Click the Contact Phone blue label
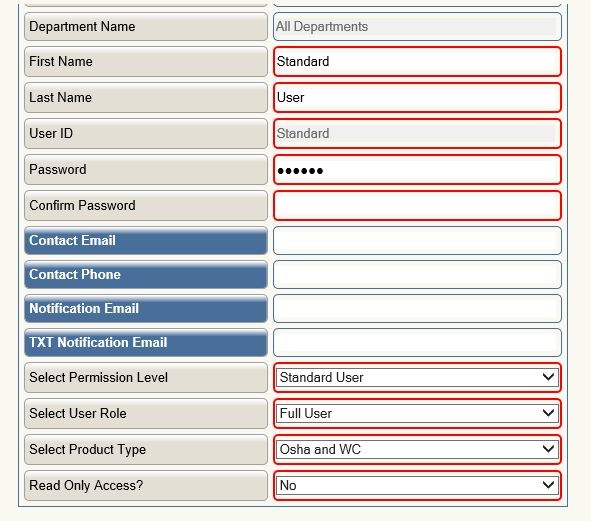Image resolution: width=591 pixels, height=521 pixels. coord(146,274)
